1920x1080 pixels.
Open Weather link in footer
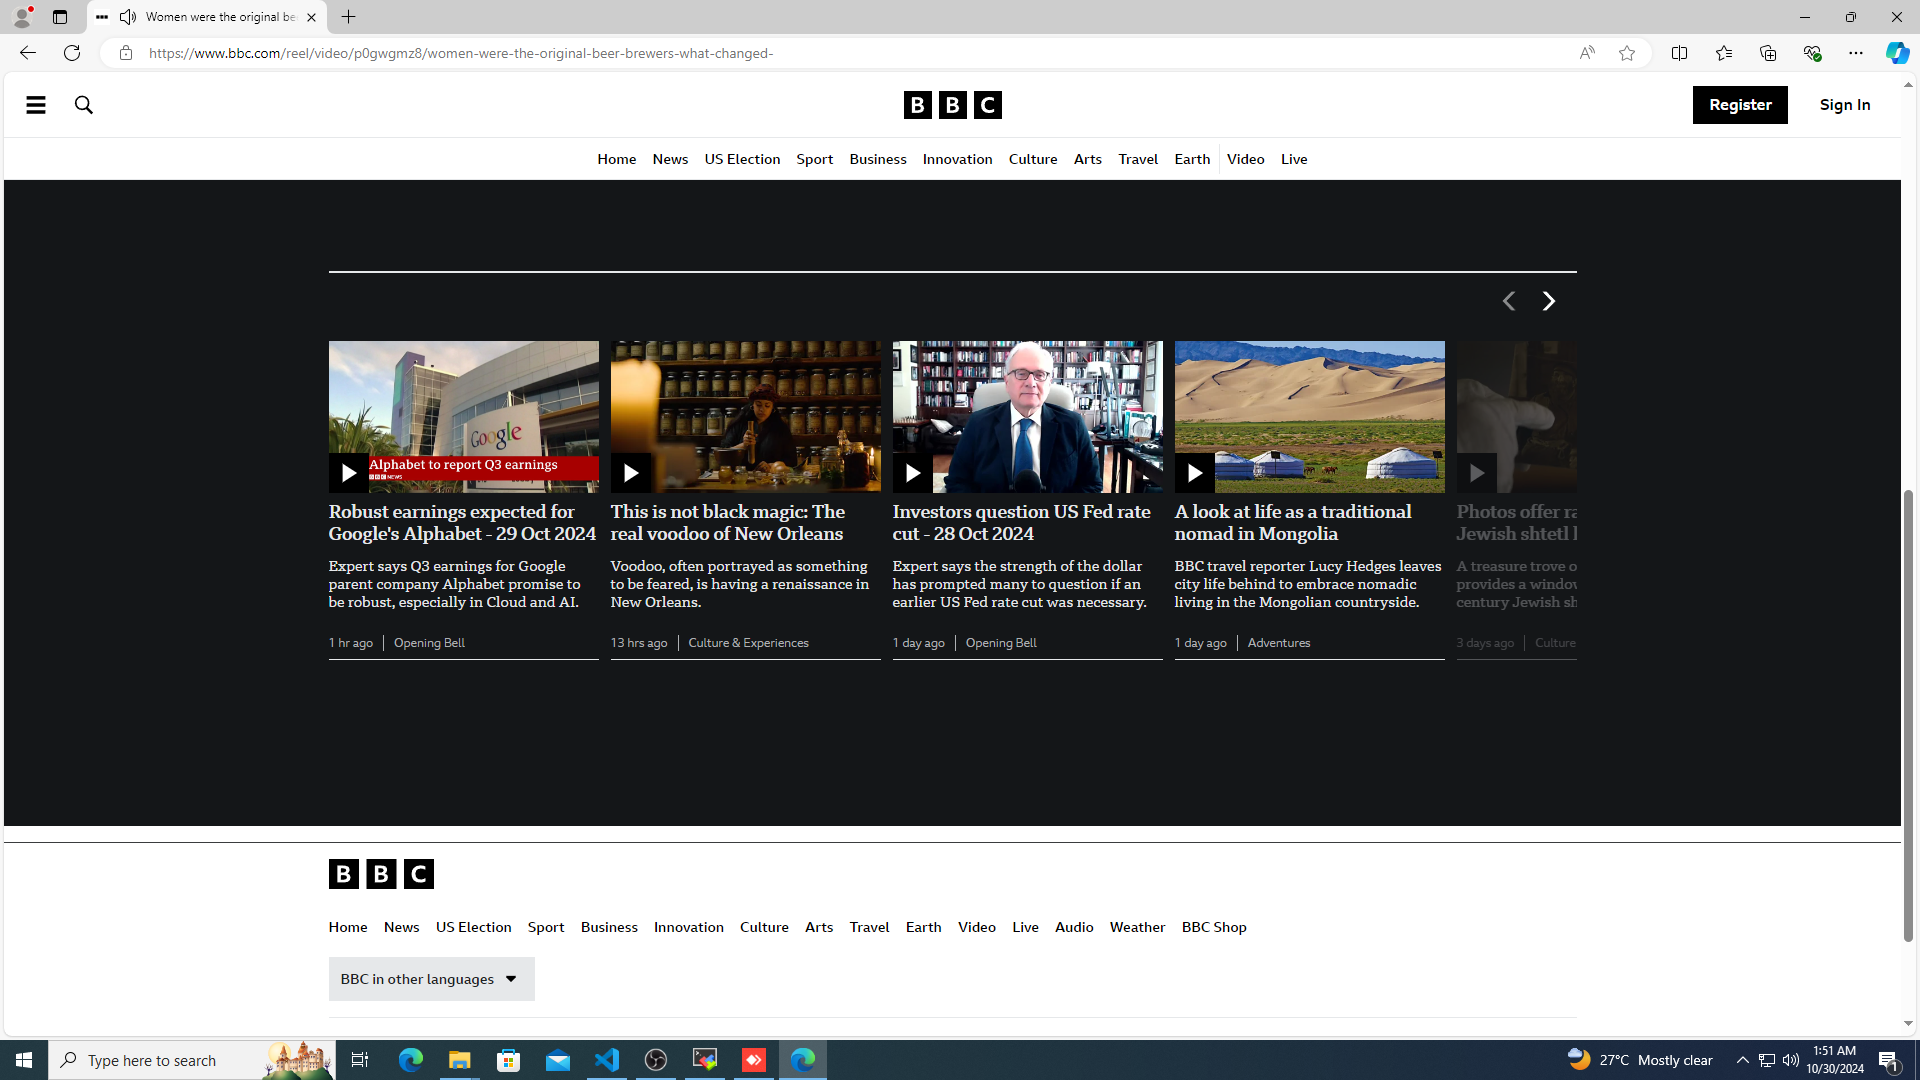pos(1137,927)
